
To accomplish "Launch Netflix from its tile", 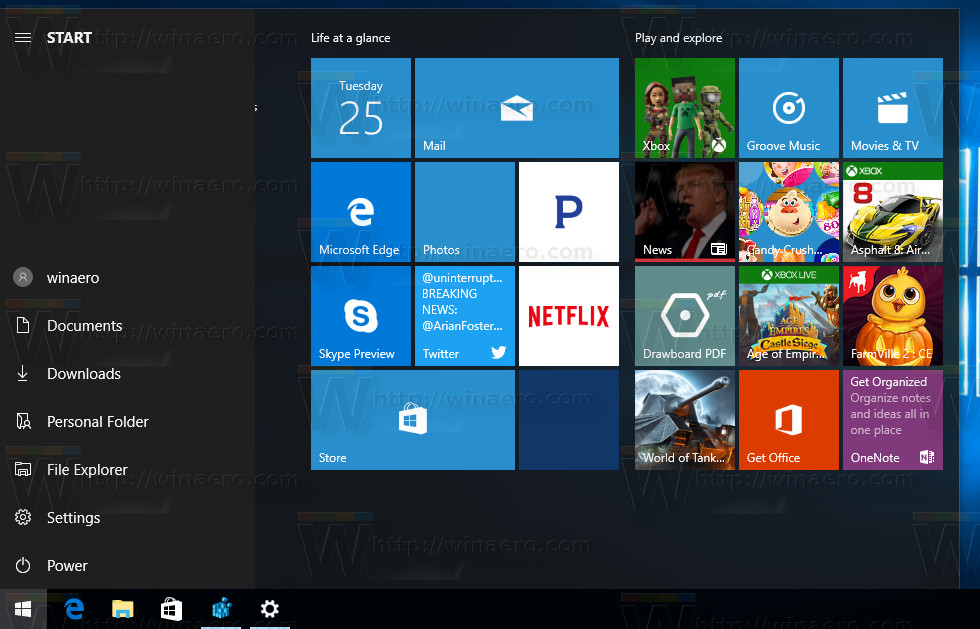I will pyautogui.click(x=568, y=315).
